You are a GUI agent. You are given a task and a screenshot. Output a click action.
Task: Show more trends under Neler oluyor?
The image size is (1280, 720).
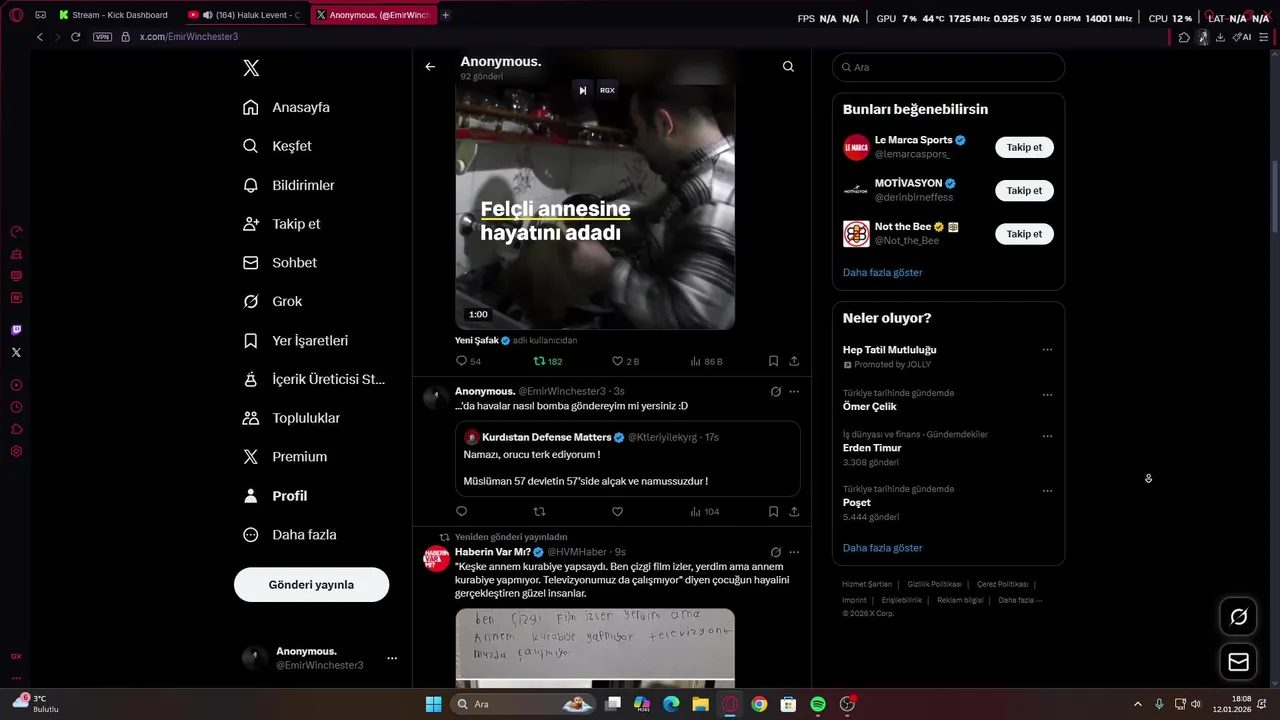click(882, 548)
